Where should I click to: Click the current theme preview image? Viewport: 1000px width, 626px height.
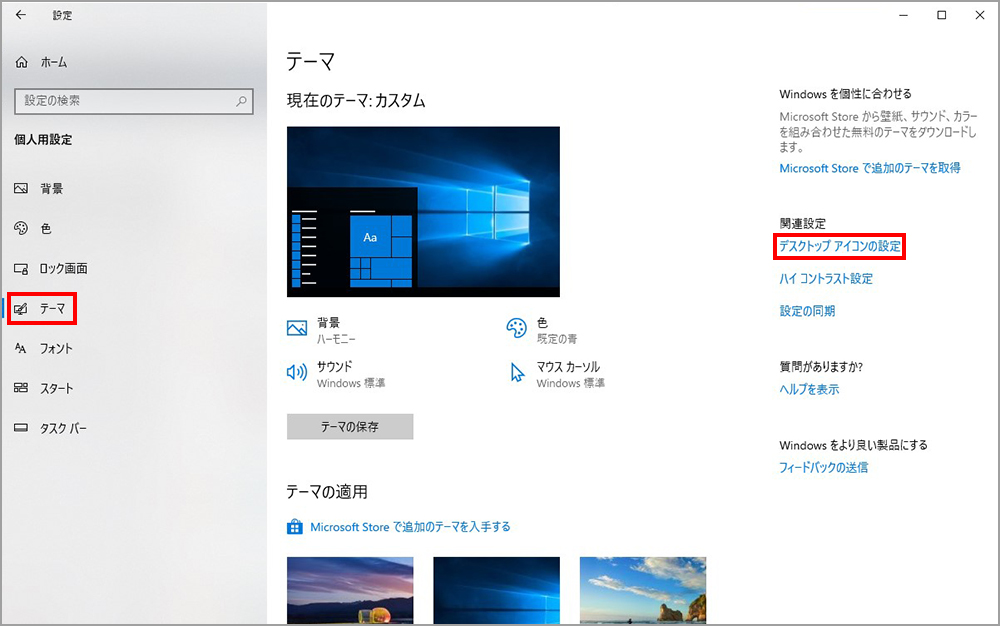423,212
